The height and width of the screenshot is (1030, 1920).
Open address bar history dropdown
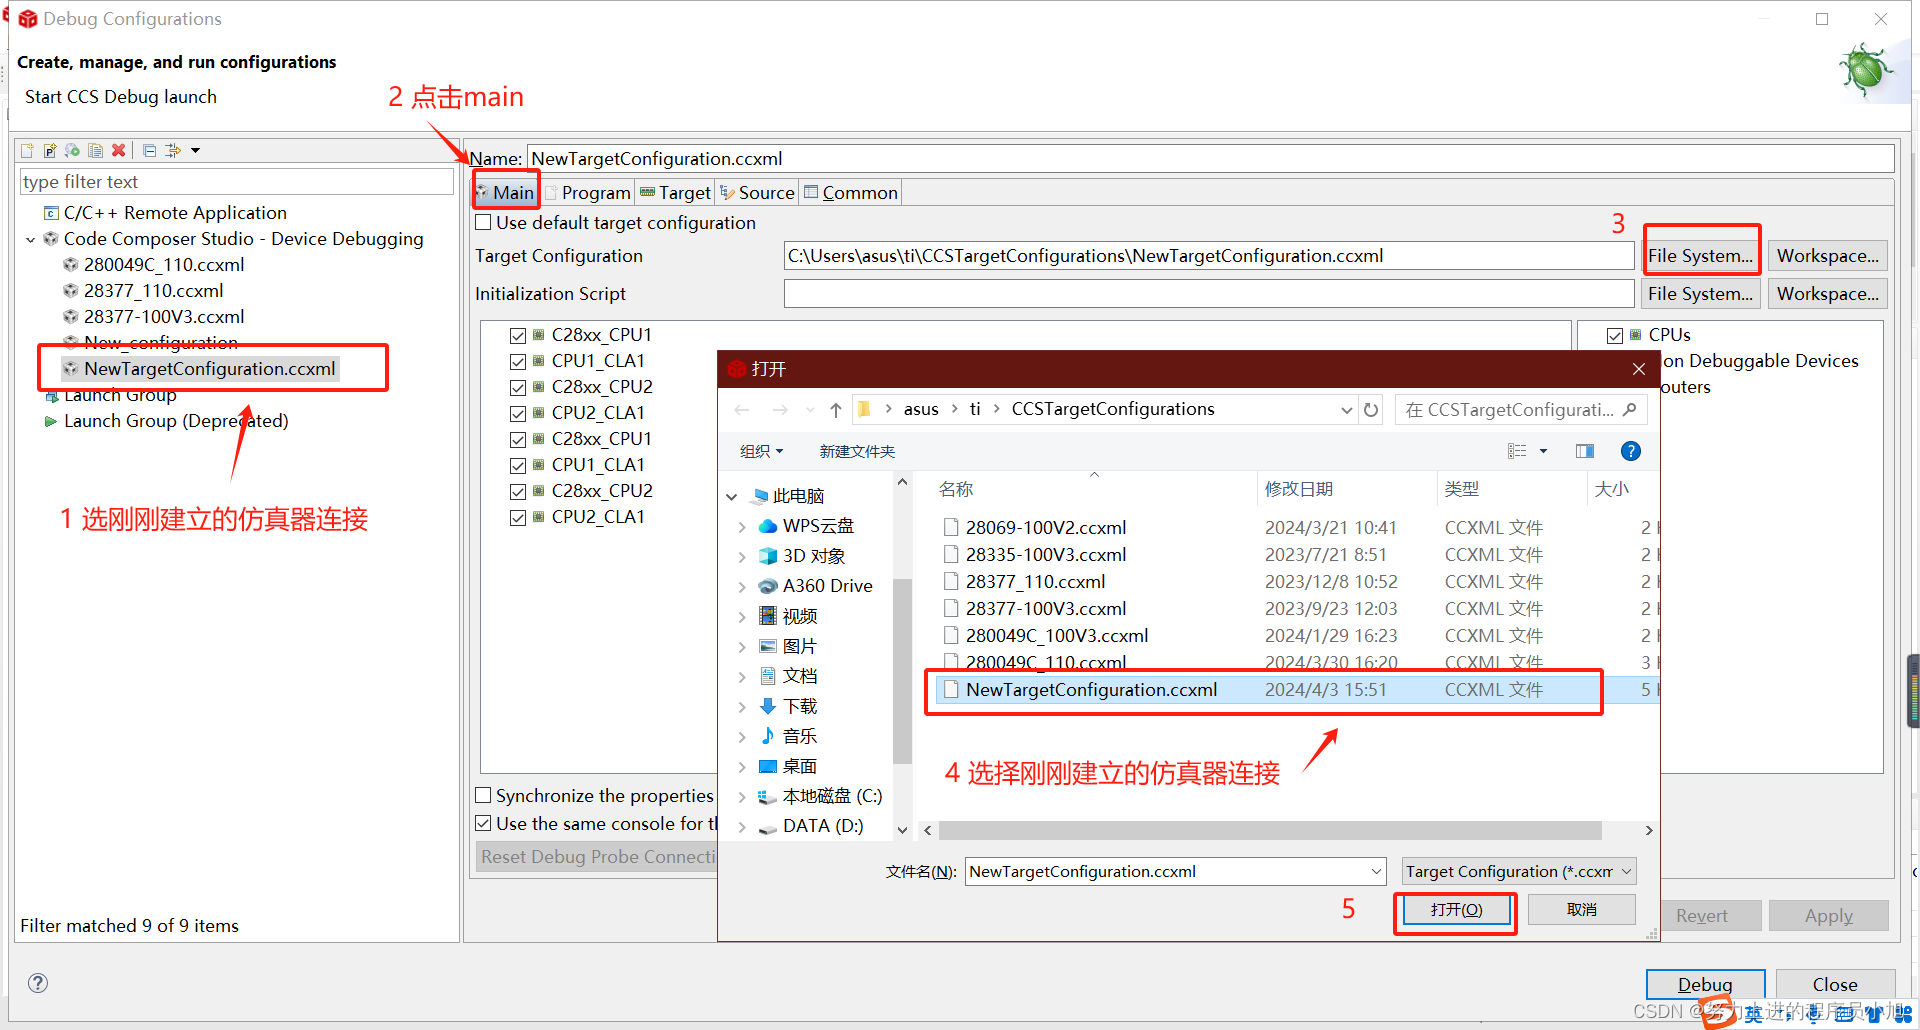click(1346, 410)
